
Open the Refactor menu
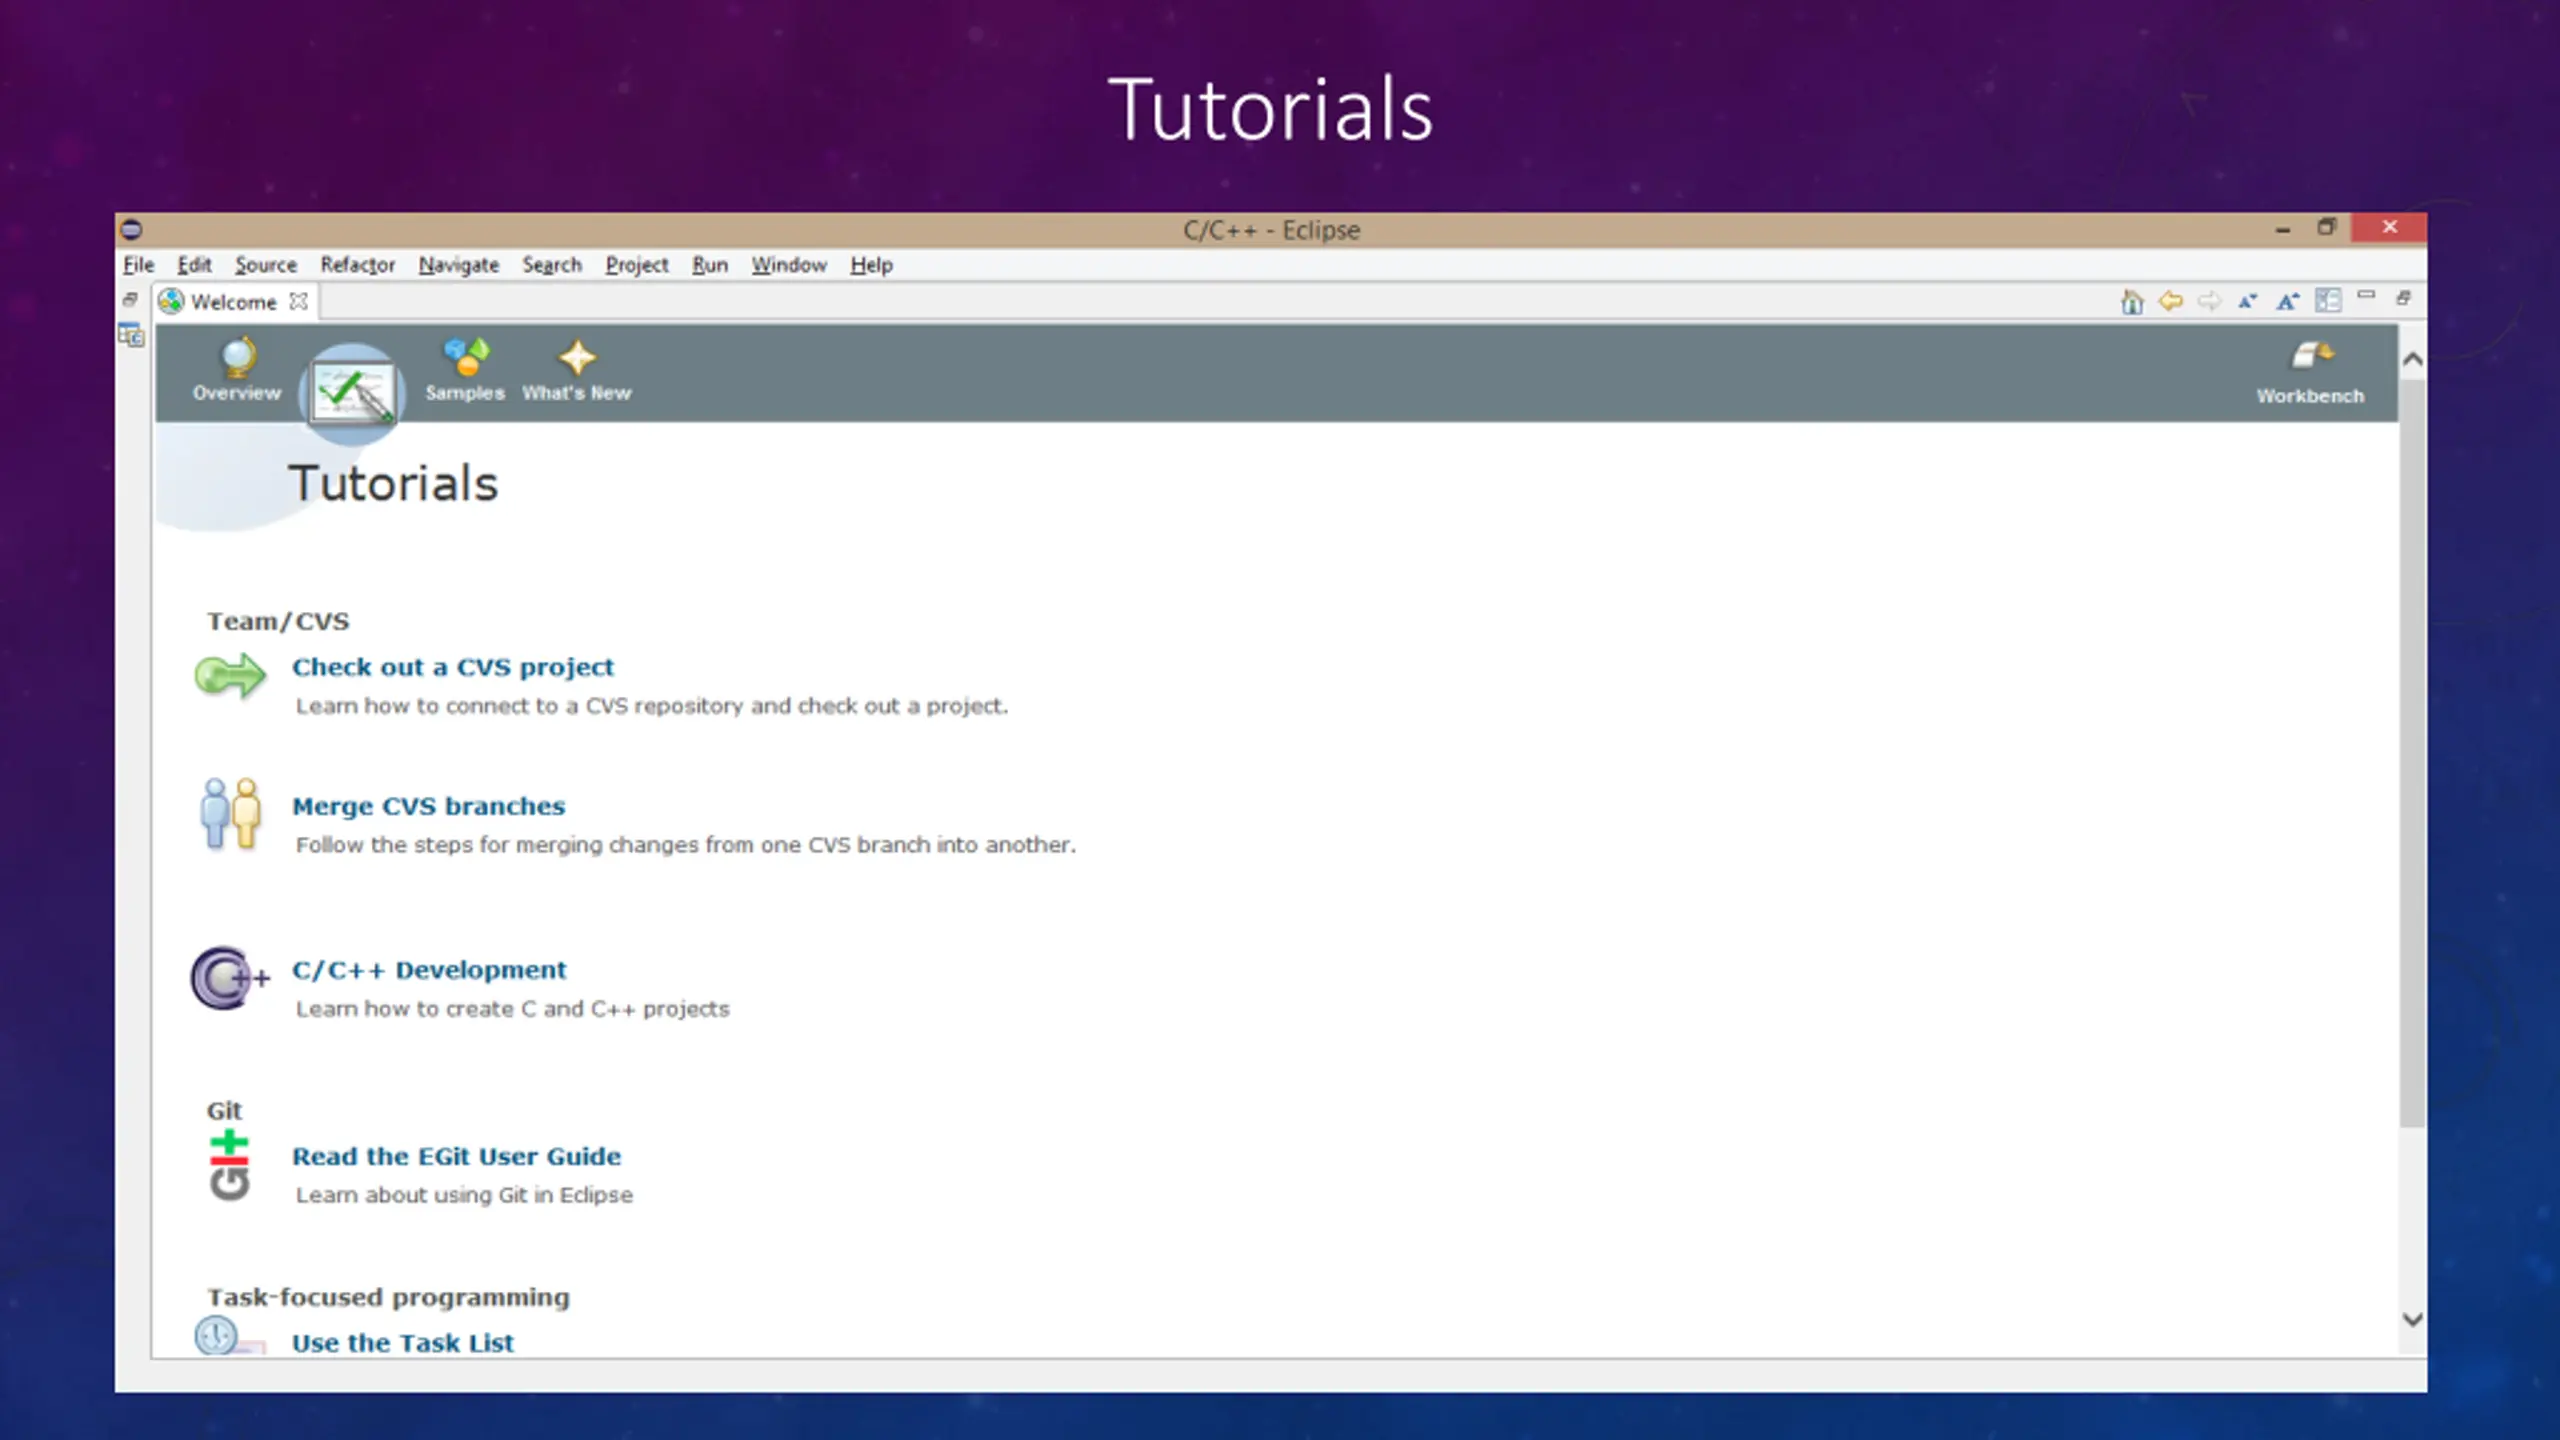(358, 265)
